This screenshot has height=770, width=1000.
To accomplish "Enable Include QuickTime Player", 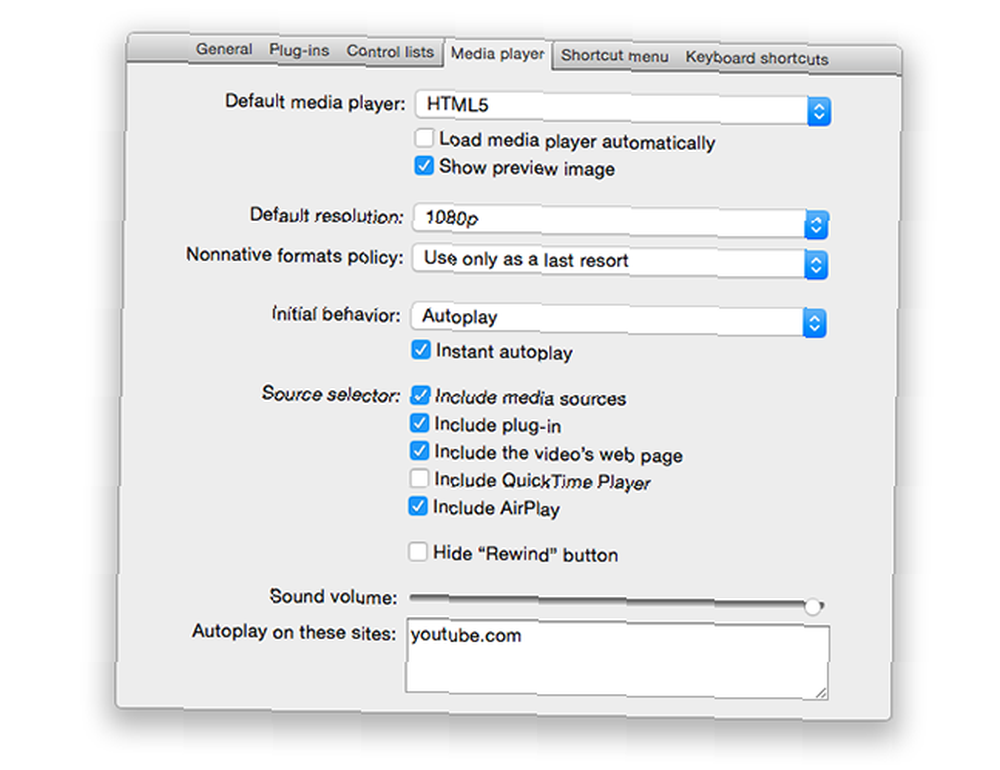I will pyautogui.click(x=419, y=478).
